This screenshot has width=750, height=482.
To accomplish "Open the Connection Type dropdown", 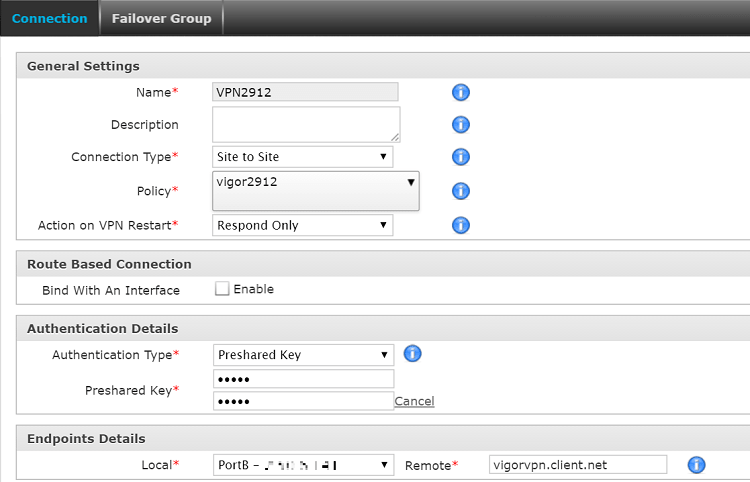I will [x=302, y=157].
